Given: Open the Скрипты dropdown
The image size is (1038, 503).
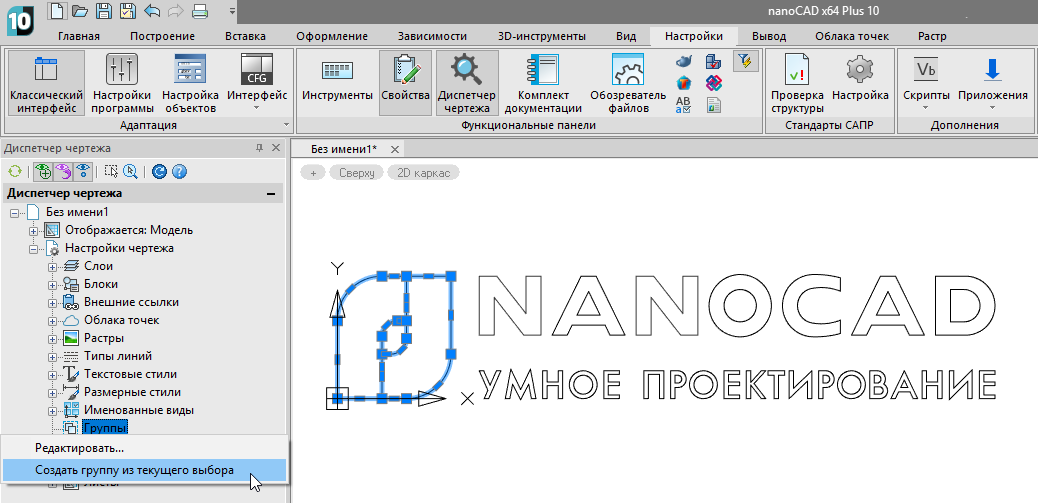Looking at the screenshot, I should [925, 83].
